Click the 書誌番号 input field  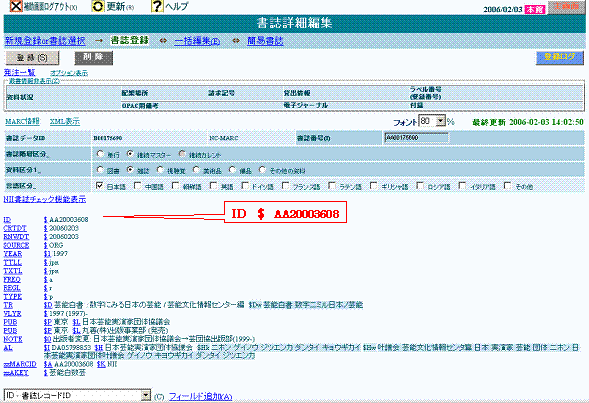click(416, 138)
